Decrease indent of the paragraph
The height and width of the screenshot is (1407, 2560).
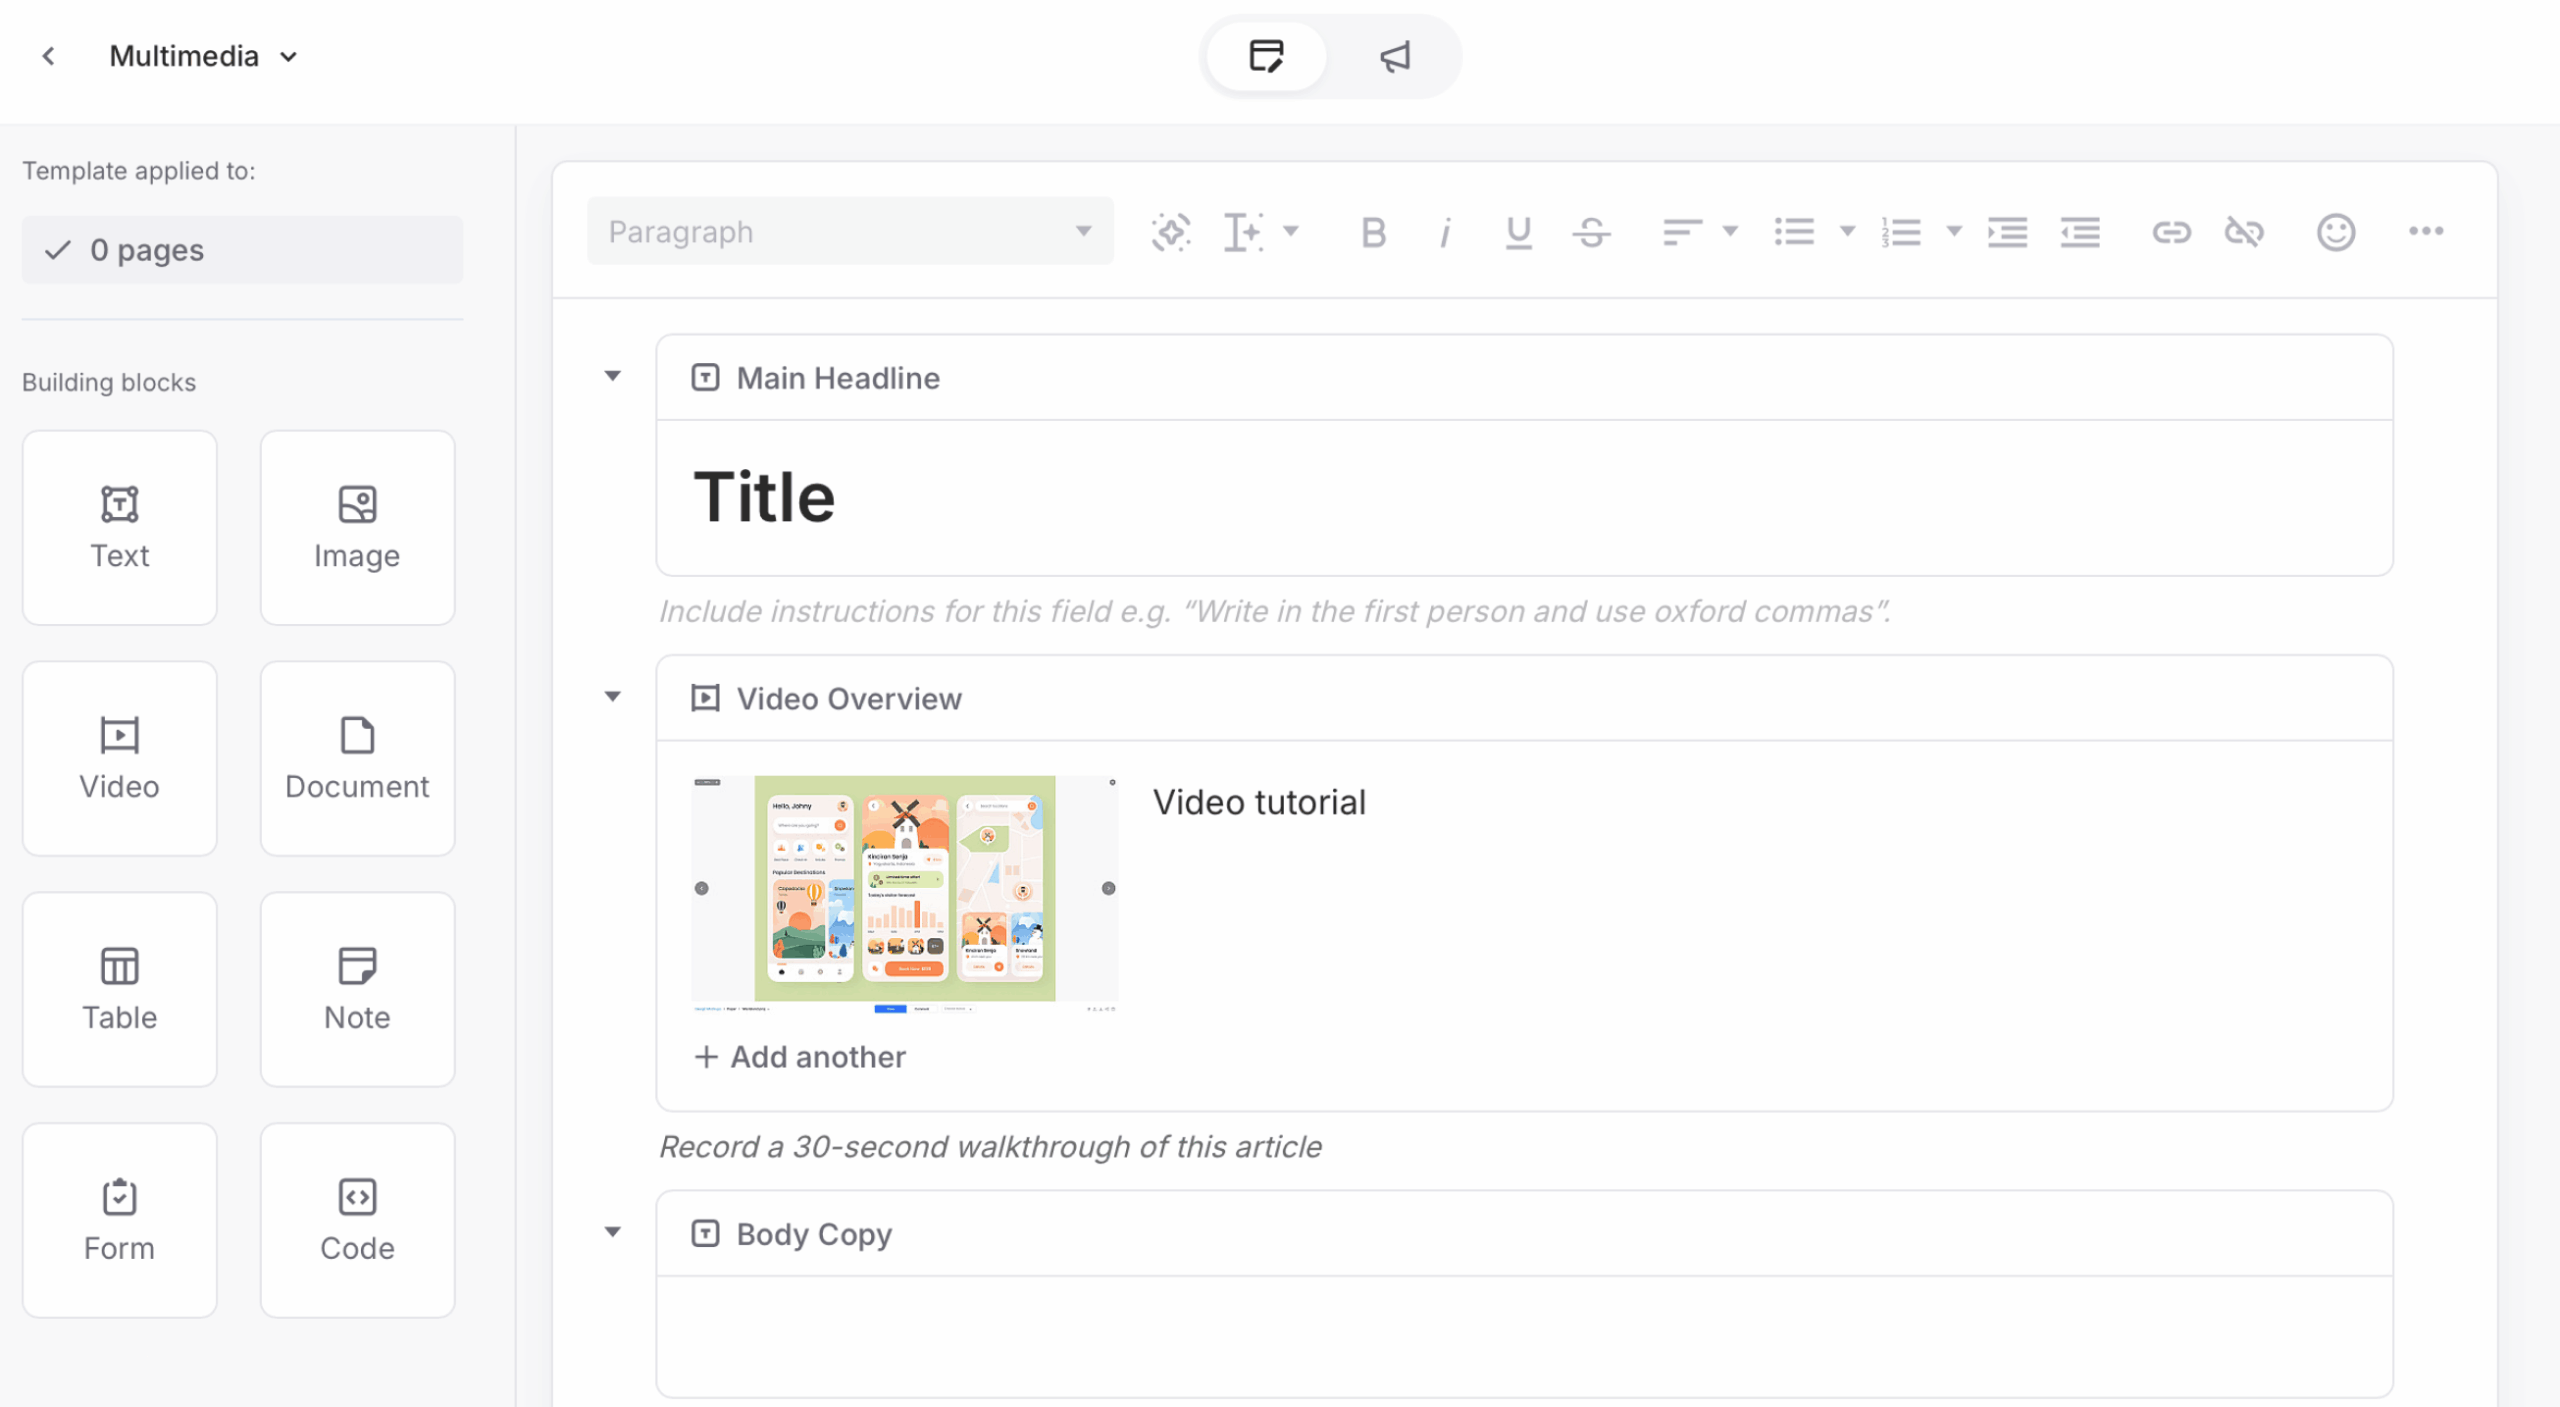click(2080, 232)
